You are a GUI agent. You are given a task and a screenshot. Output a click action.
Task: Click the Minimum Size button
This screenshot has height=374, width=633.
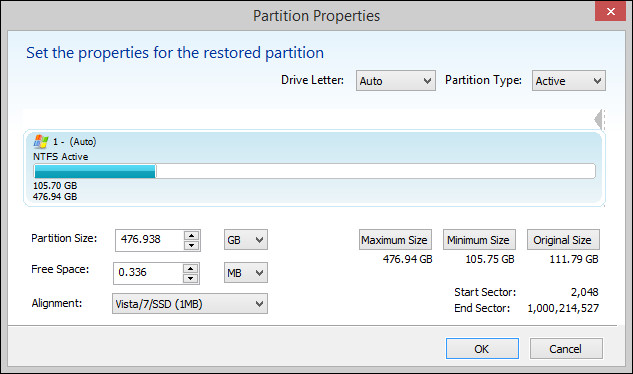click(479, 240)
